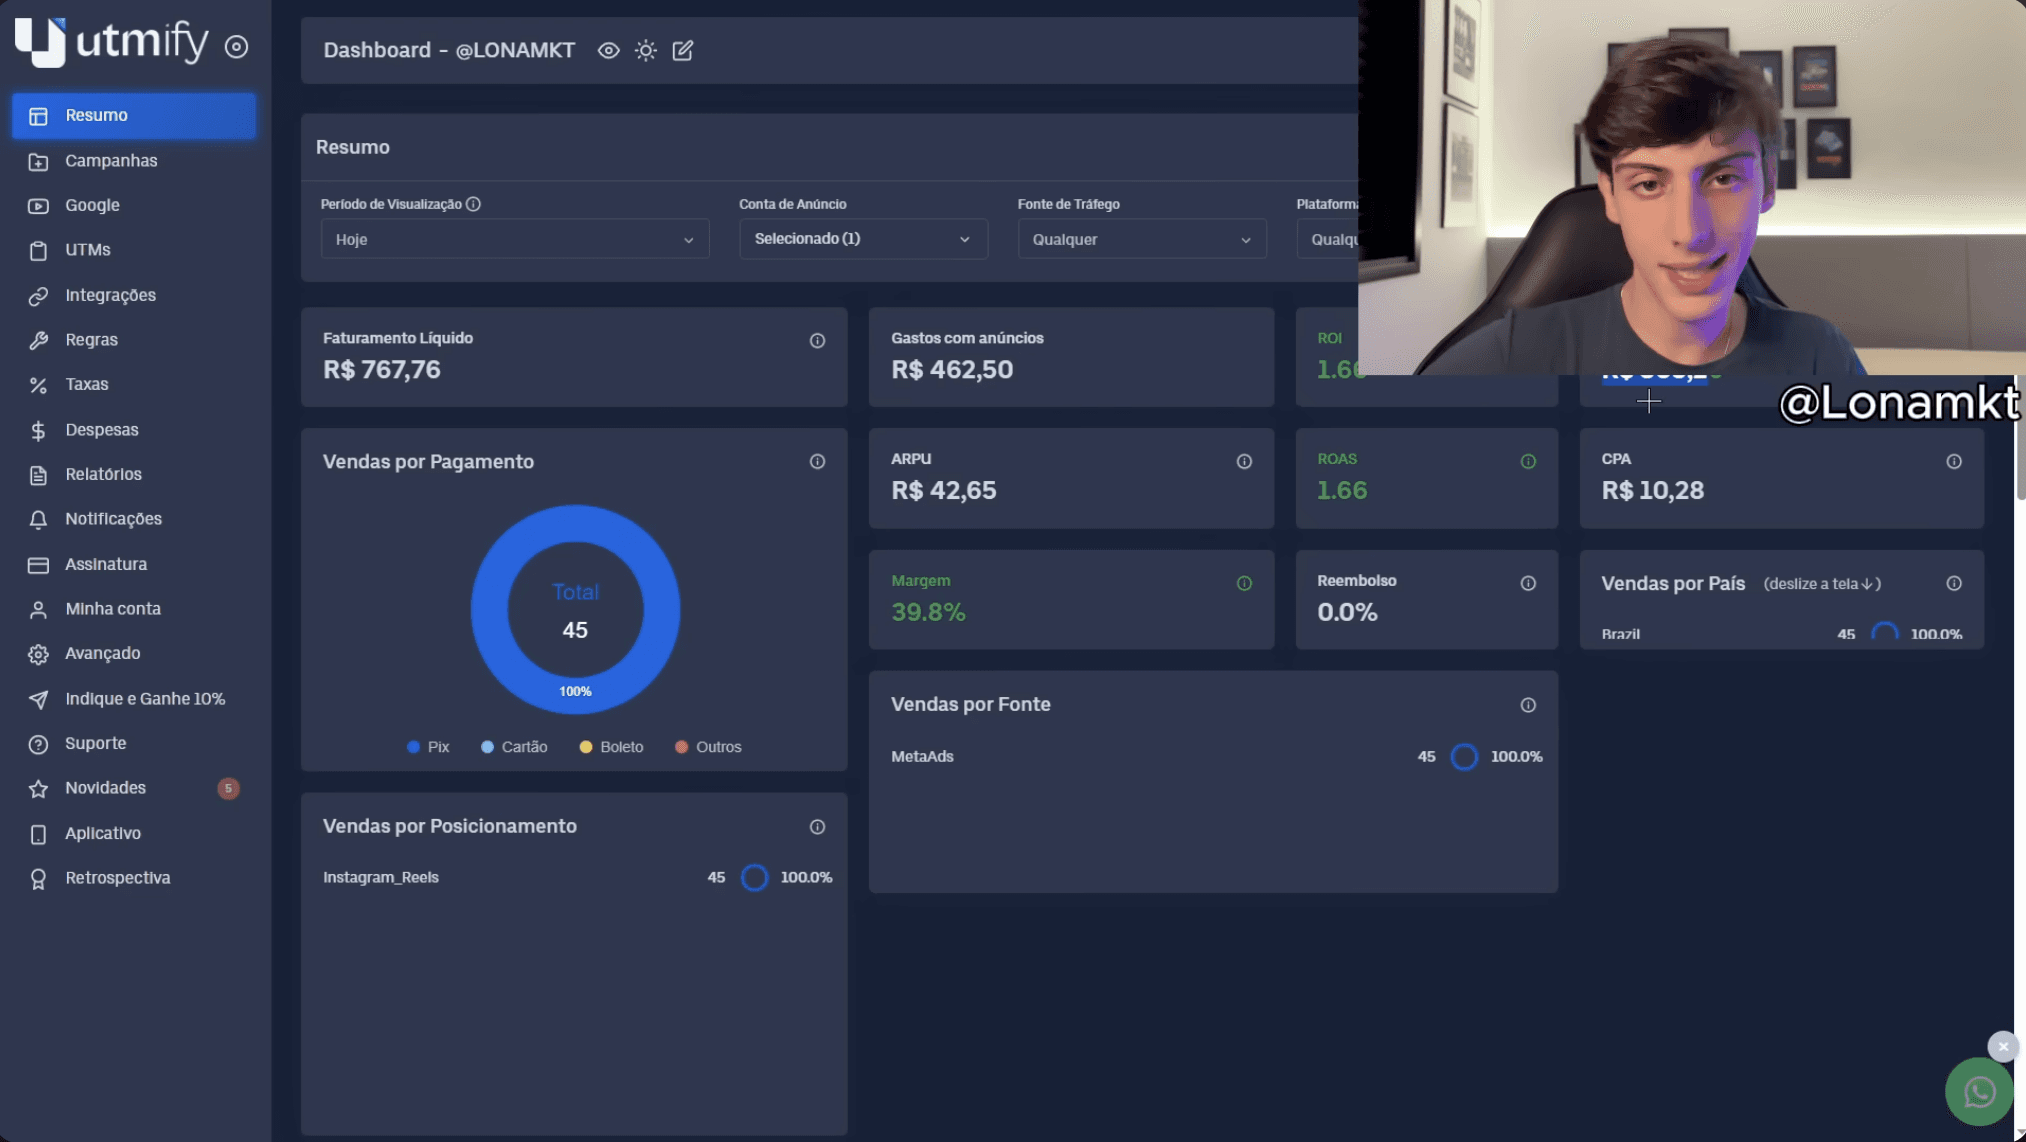Toggle the Pix legend color dot
2026x1142 pixels.
click(x=413, y=747)
